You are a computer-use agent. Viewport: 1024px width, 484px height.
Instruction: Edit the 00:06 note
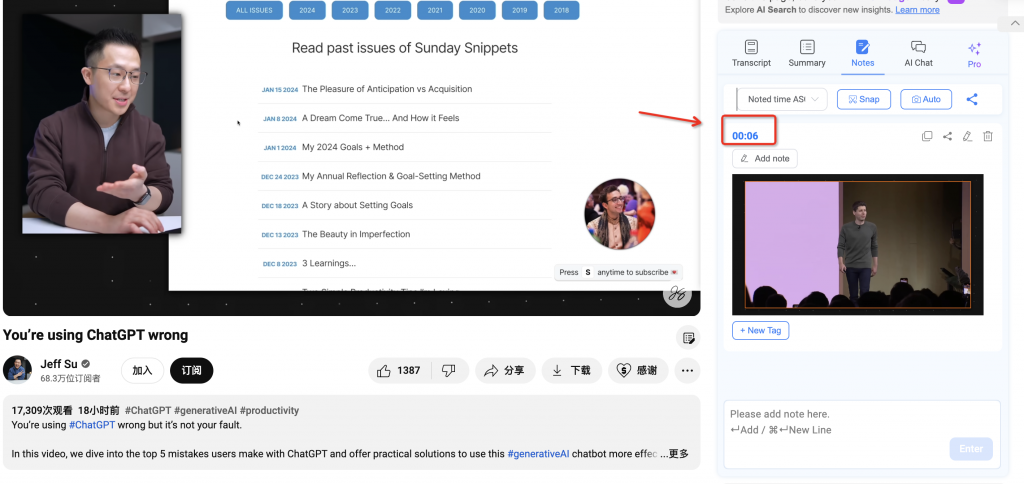tap(967, 136)
